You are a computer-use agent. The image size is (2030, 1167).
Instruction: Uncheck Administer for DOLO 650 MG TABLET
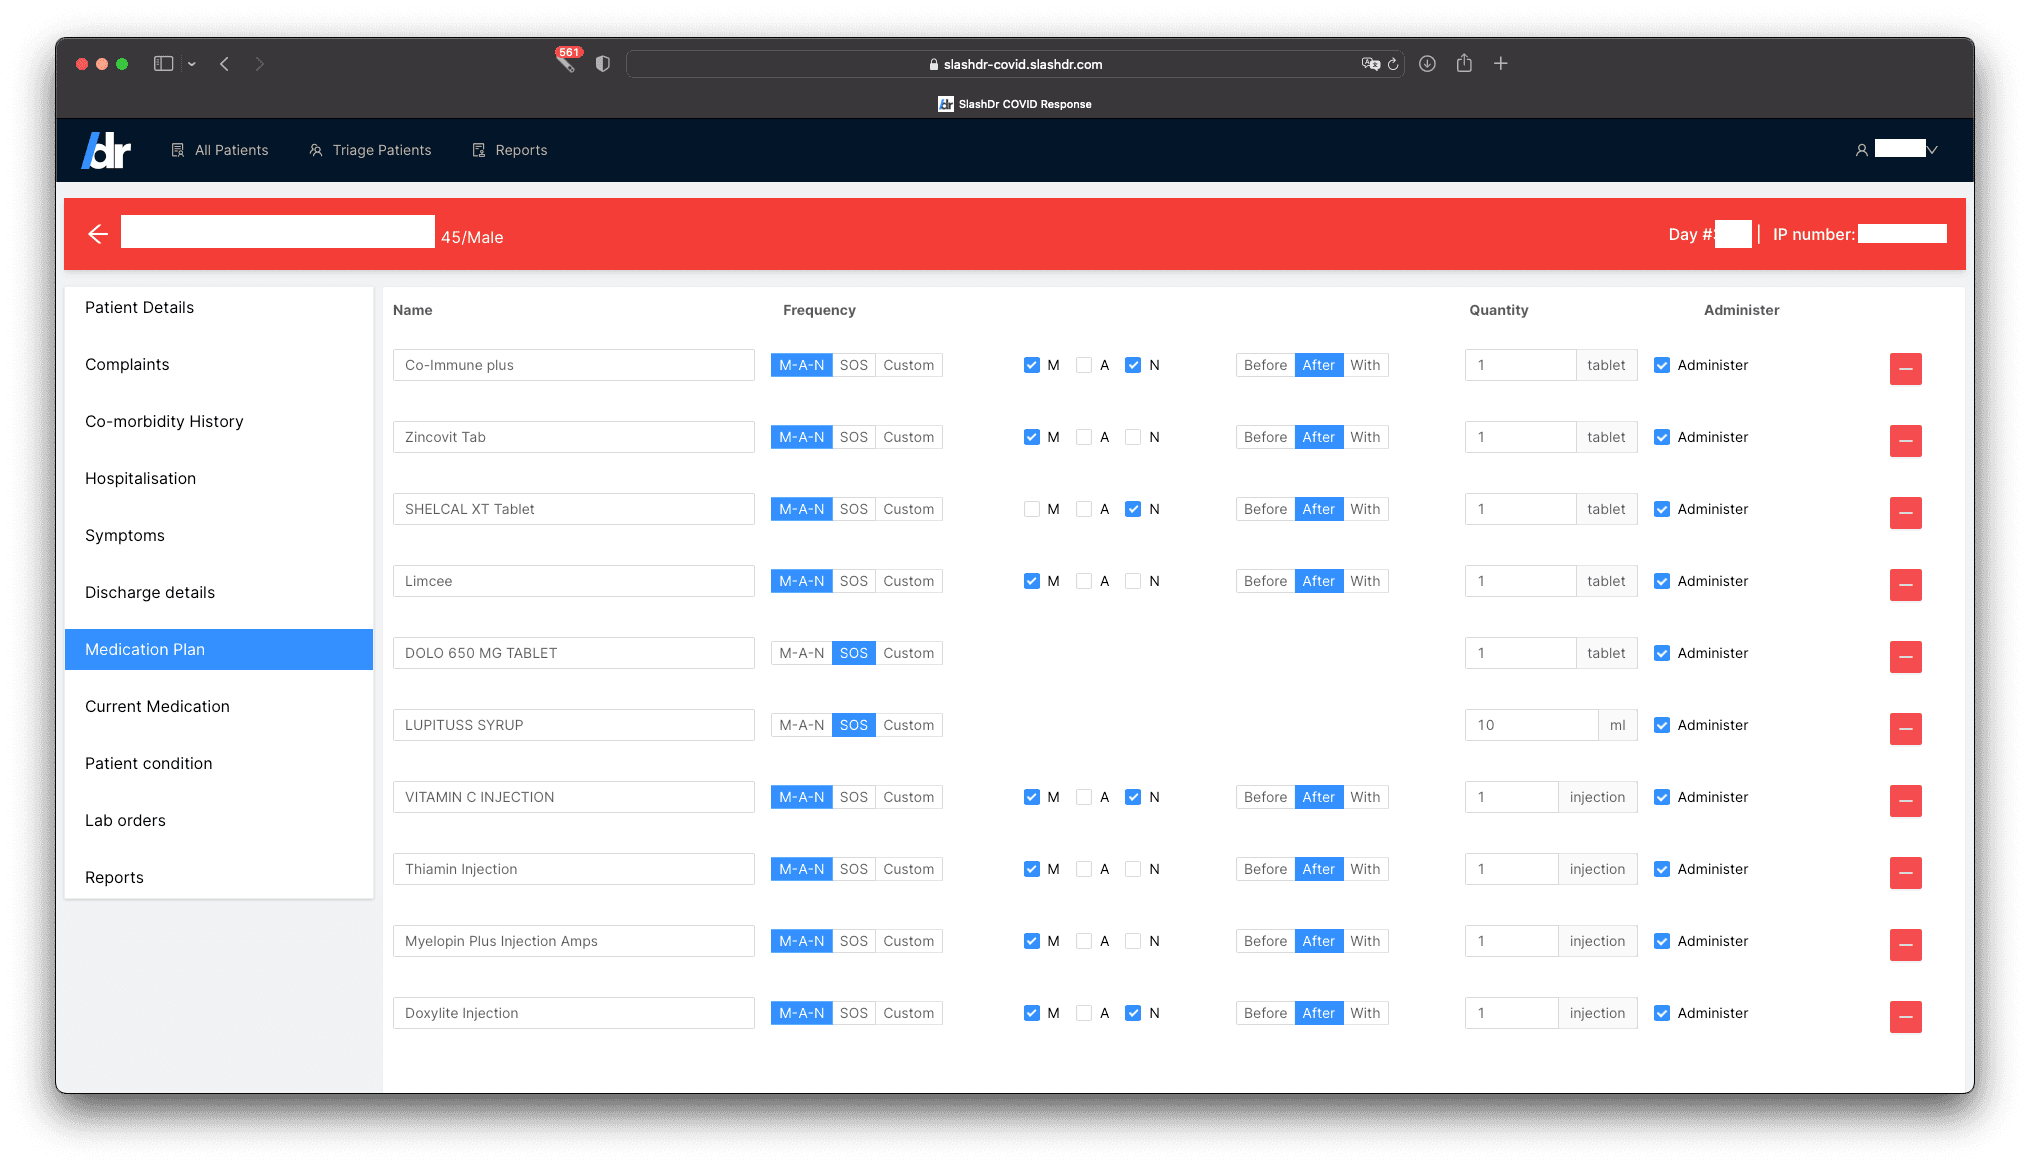pyautogui.click(x=1662, y=653)
